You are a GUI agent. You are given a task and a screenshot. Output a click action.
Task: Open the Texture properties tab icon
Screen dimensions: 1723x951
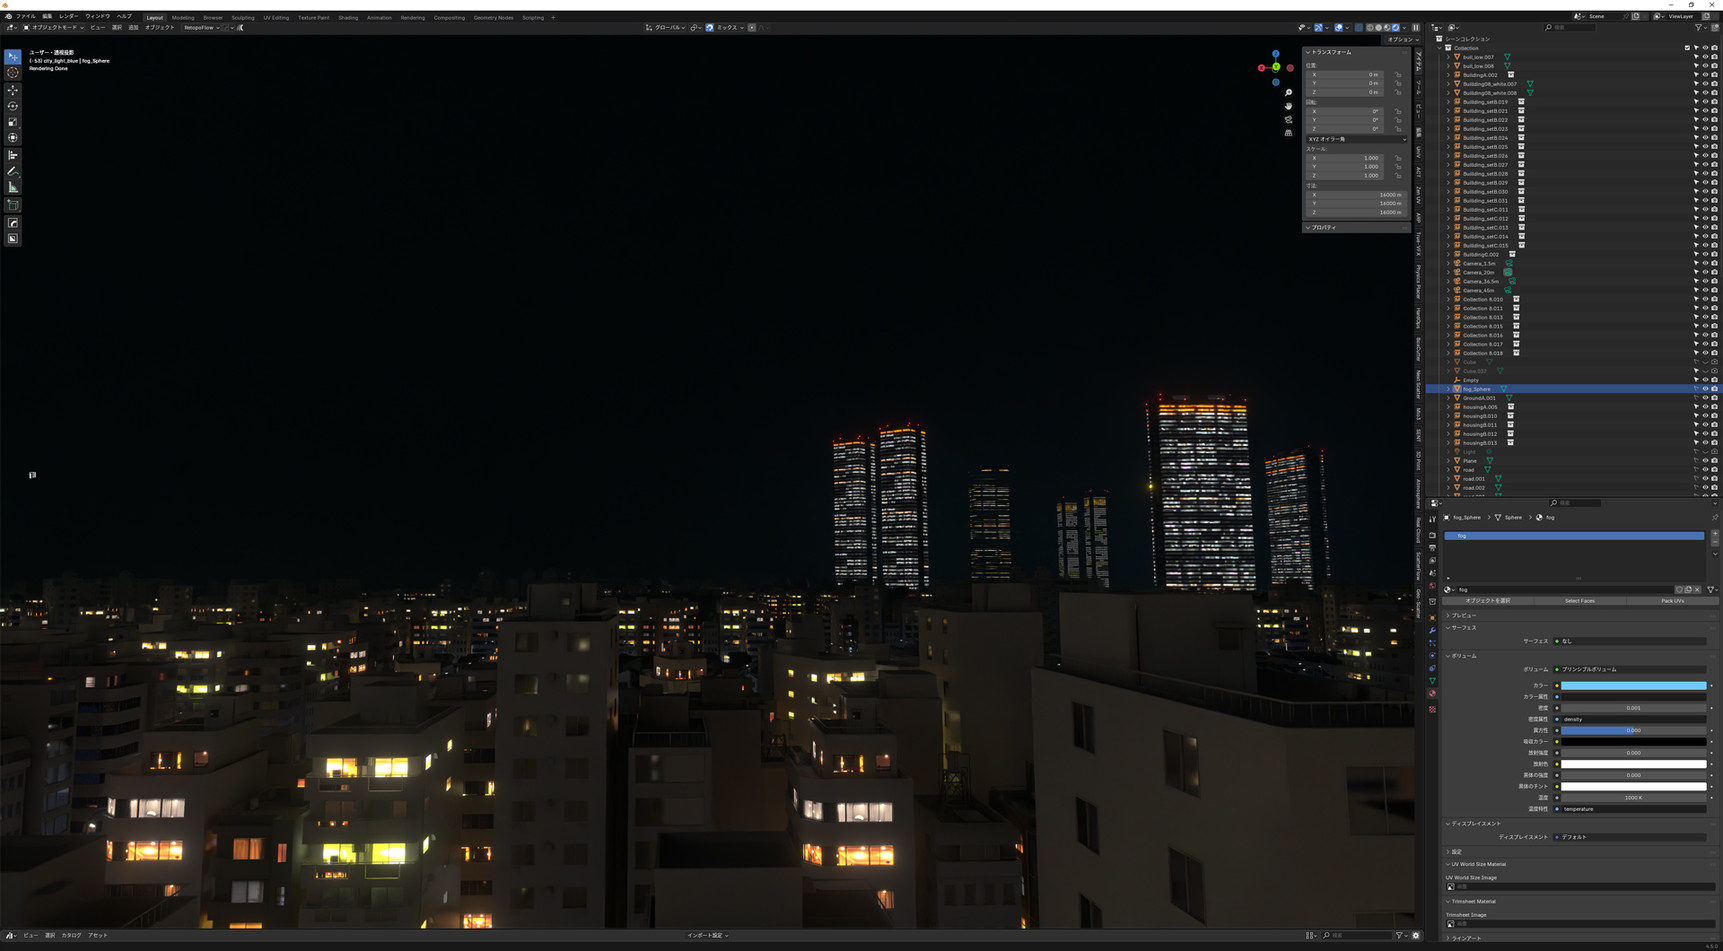(1432, 709)
